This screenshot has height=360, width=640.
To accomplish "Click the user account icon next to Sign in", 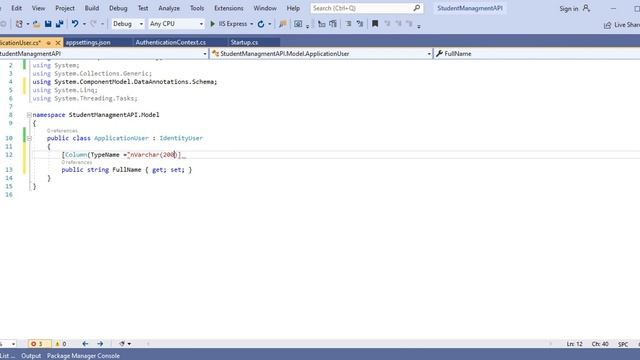I will 586,8.
